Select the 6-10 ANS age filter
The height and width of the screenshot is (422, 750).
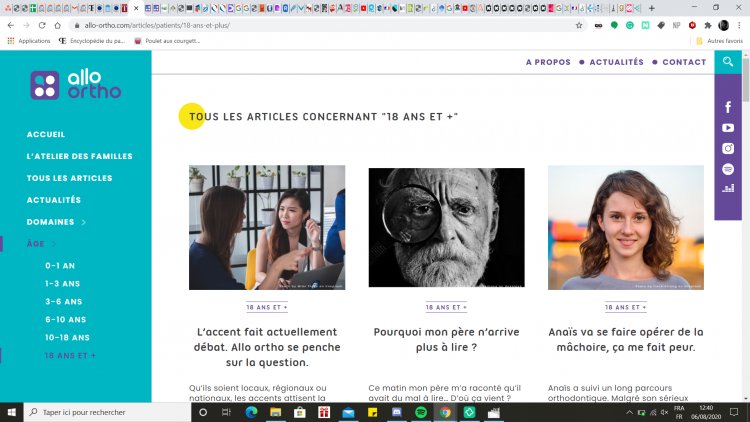click(x=67, y=320)
